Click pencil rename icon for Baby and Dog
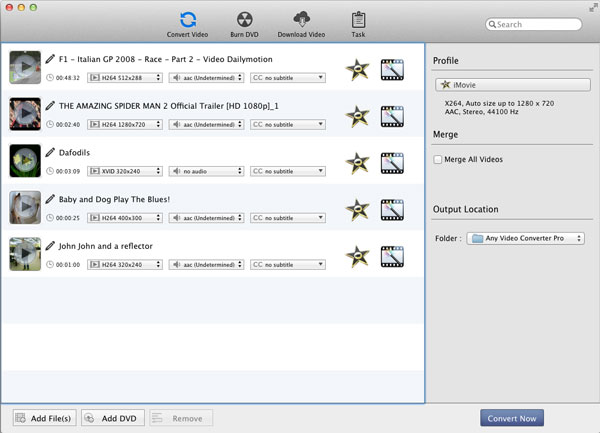Screen dimensions: 600x433 pos(50,199)
